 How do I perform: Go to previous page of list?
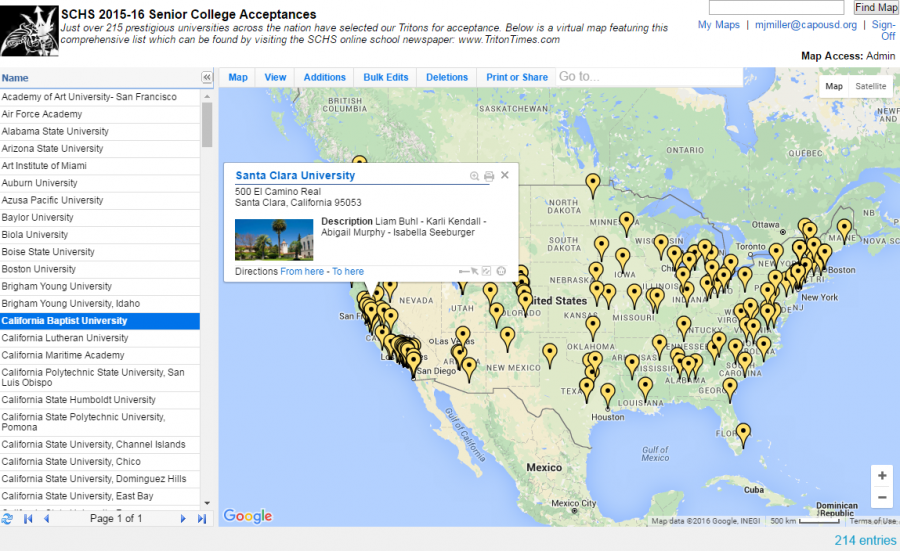tap(46, 518)
